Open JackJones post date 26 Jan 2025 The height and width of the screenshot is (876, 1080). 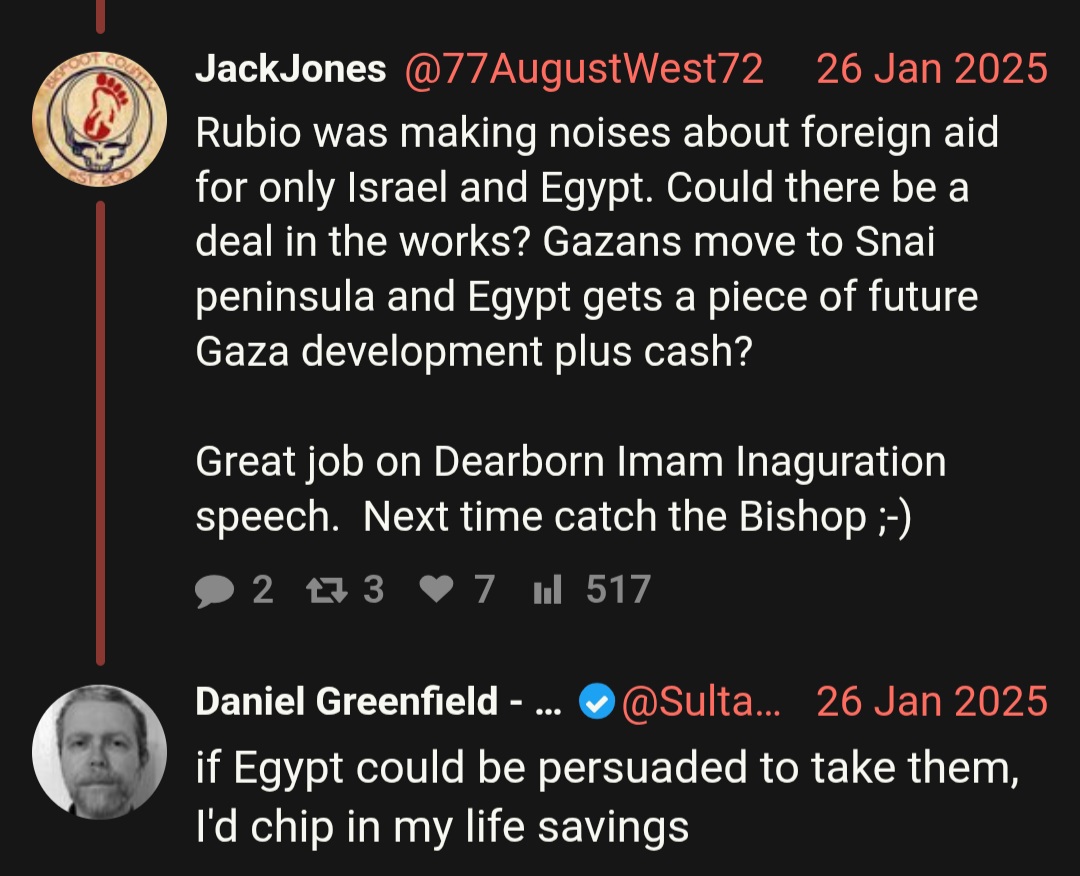(932, 69)
